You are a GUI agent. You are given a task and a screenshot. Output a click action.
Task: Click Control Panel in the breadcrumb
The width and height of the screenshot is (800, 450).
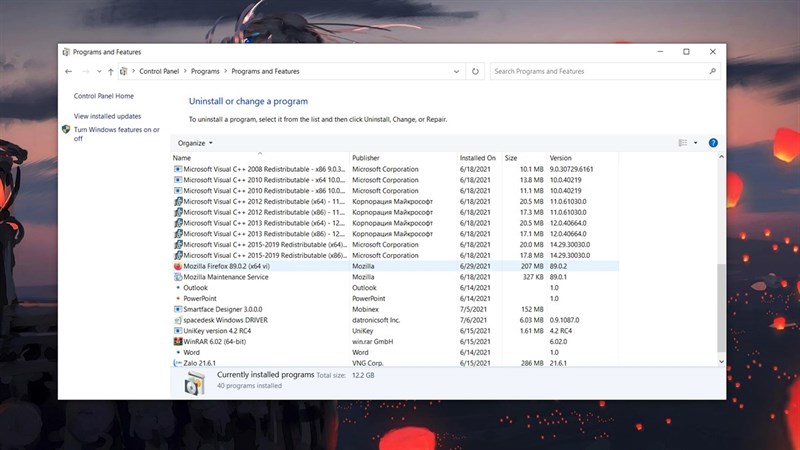click(159, 71)
